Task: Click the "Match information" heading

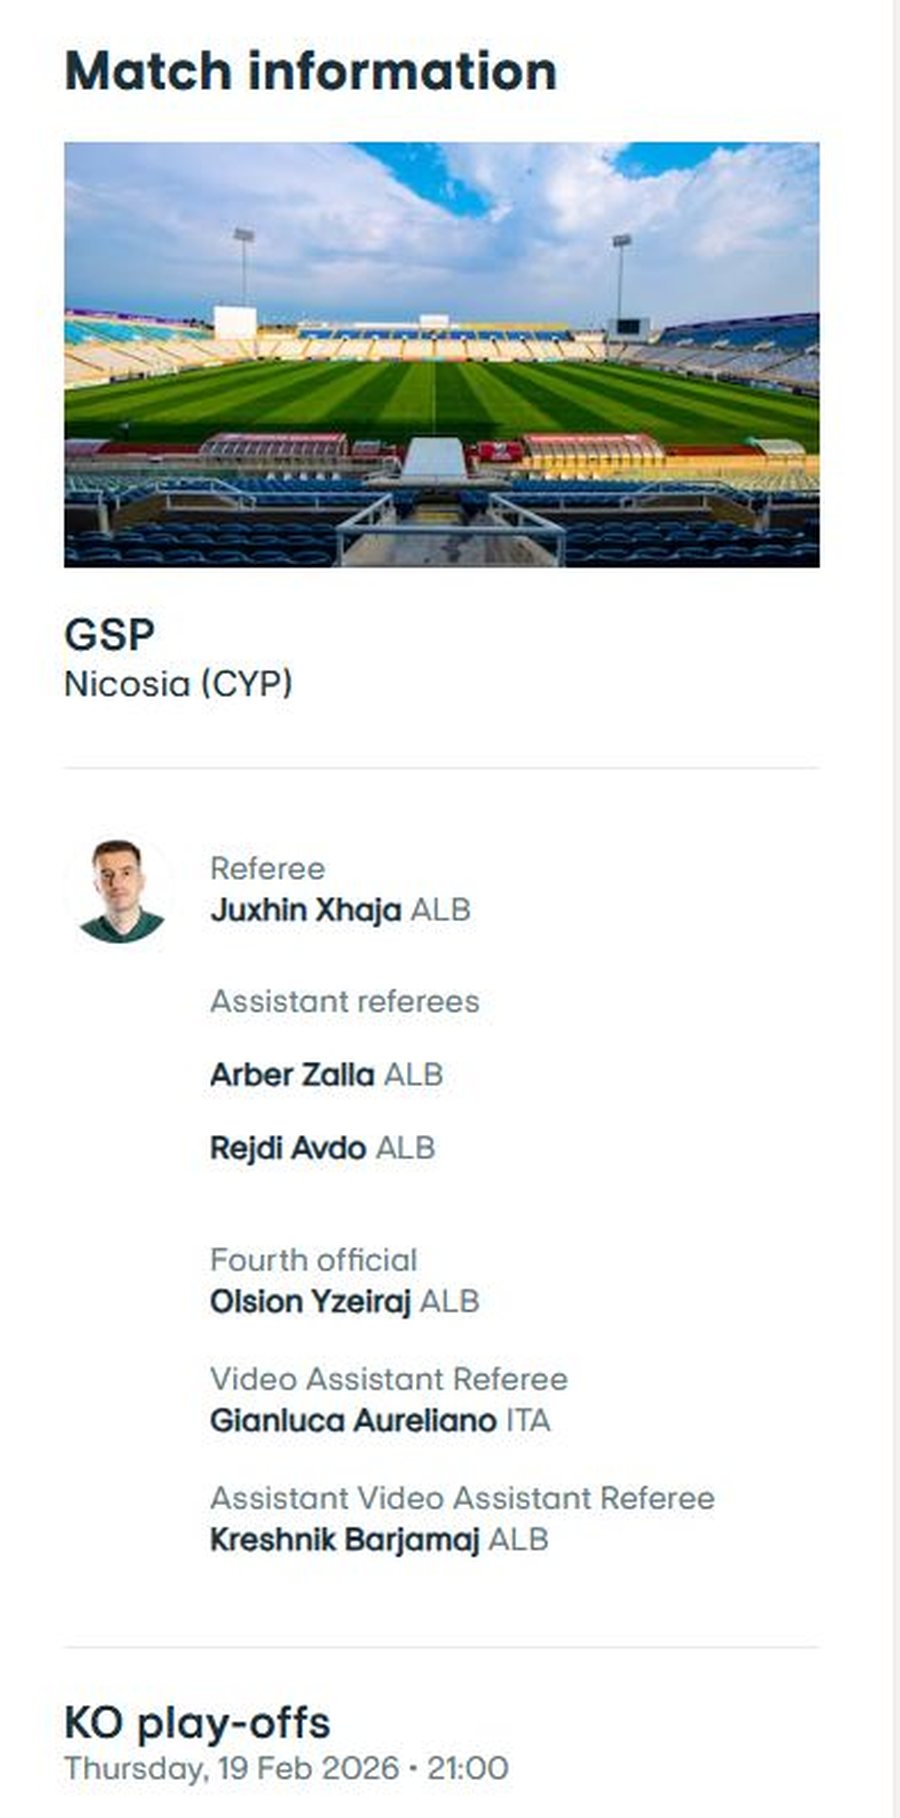Action: (x=310, y=72)
